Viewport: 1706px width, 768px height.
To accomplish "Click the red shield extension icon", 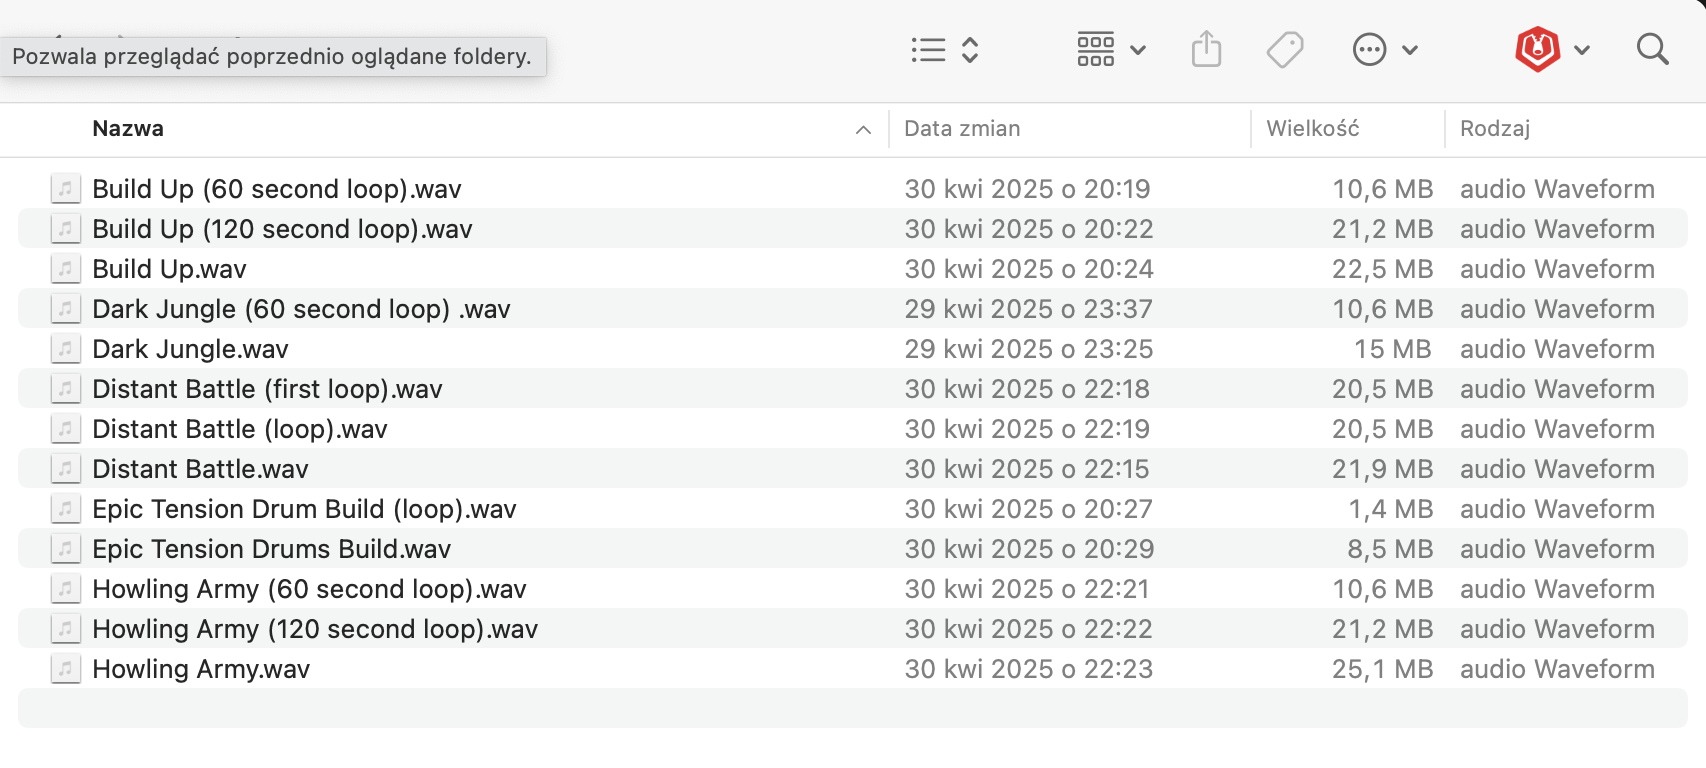I will tap(1537, 49).
